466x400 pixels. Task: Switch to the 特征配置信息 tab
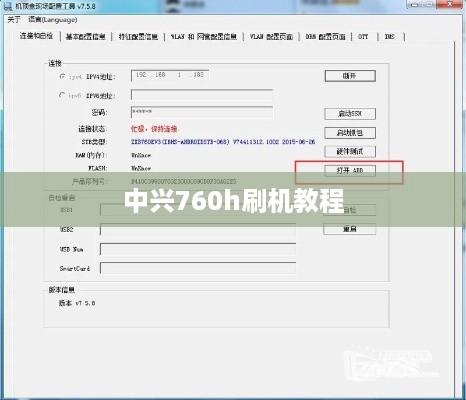pos(138,37)
